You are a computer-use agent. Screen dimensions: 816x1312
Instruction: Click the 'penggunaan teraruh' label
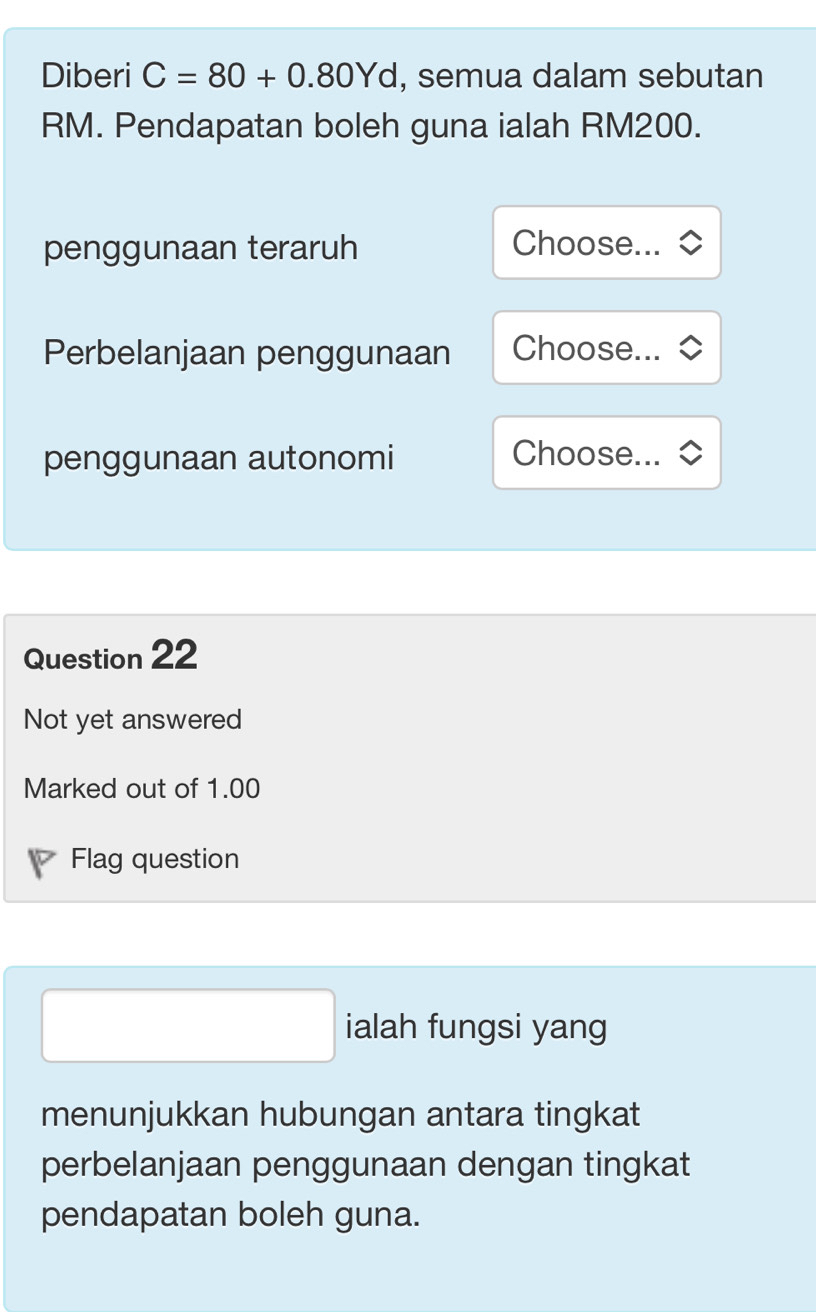(201, 247)
